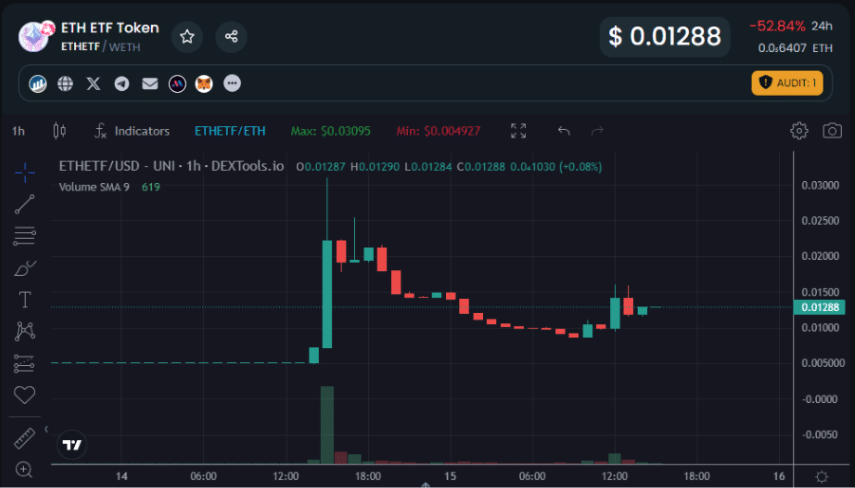The height and width of the screenshot is (488, 855).
Task: Click Max: $0.03095 label
Action: coord(330,131)
